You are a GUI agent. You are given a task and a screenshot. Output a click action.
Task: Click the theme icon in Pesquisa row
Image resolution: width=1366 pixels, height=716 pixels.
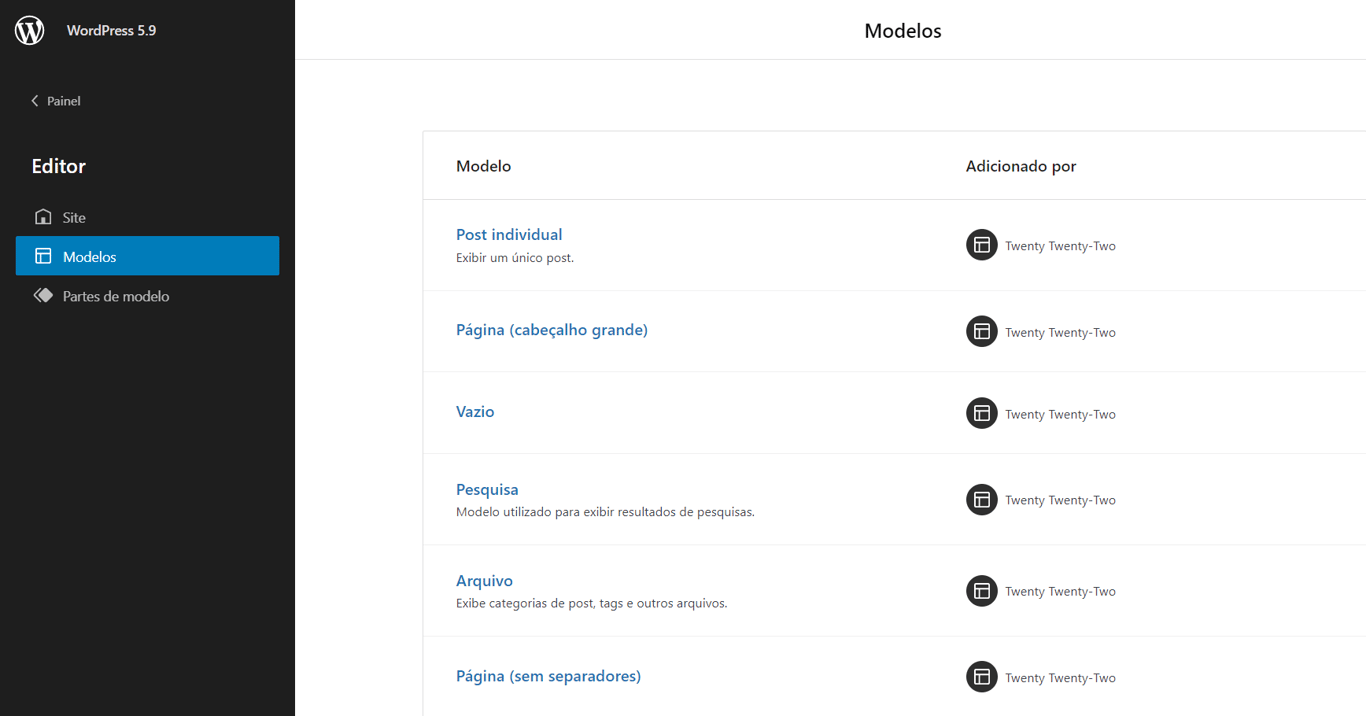click(x=981, y=499)
